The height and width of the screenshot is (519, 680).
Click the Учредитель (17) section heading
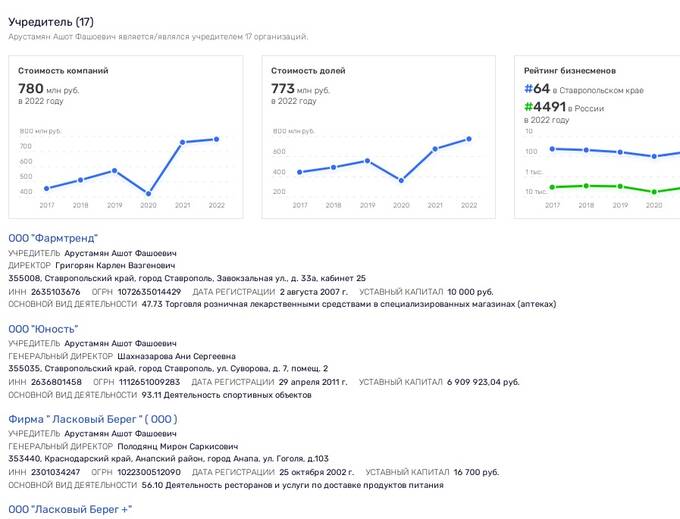click(x=51, y=22)
